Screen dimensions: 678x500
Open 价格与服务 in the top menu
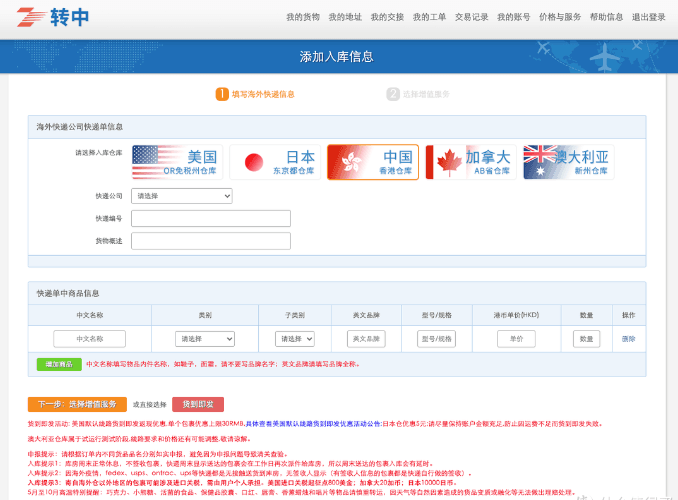click(560, 17)
